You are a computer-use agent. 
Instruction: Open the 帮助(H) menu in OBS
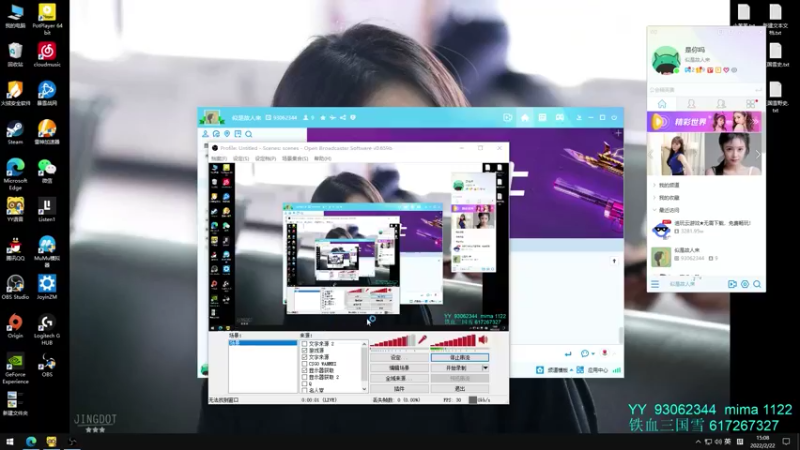tap(322, 159)
